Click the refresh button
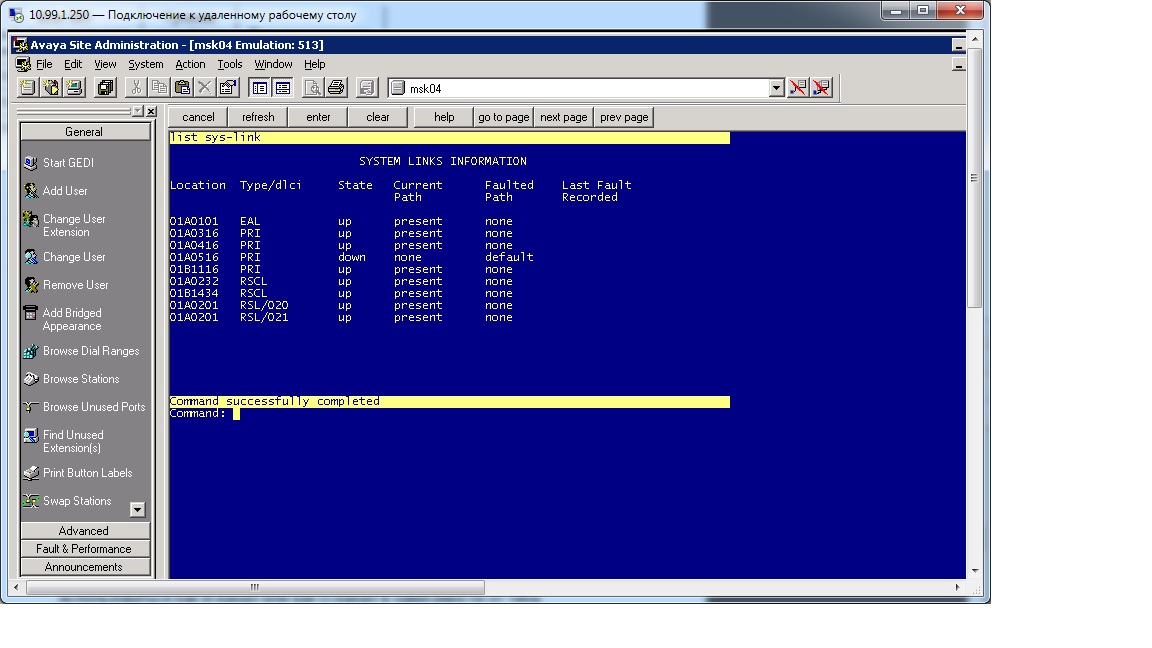The width and height of the screenshot is (1152, 648). (258, 117)
